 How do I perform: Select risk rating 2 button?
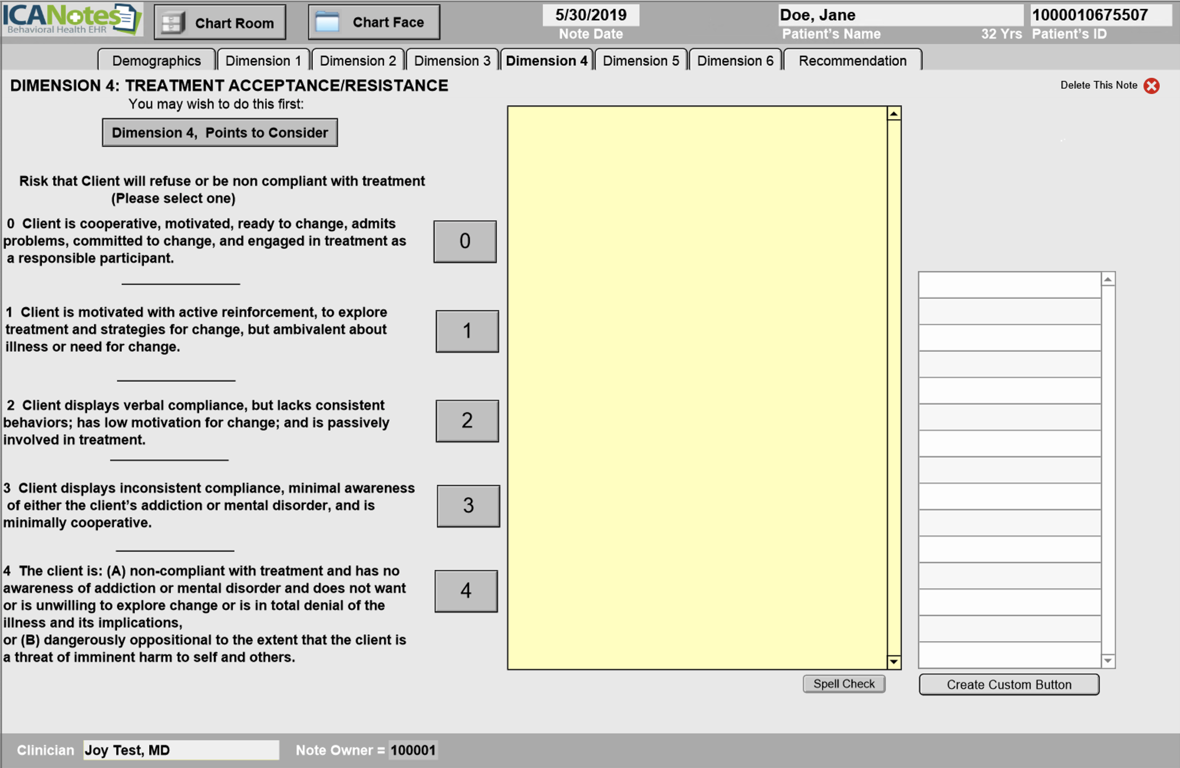click(467, 421)
